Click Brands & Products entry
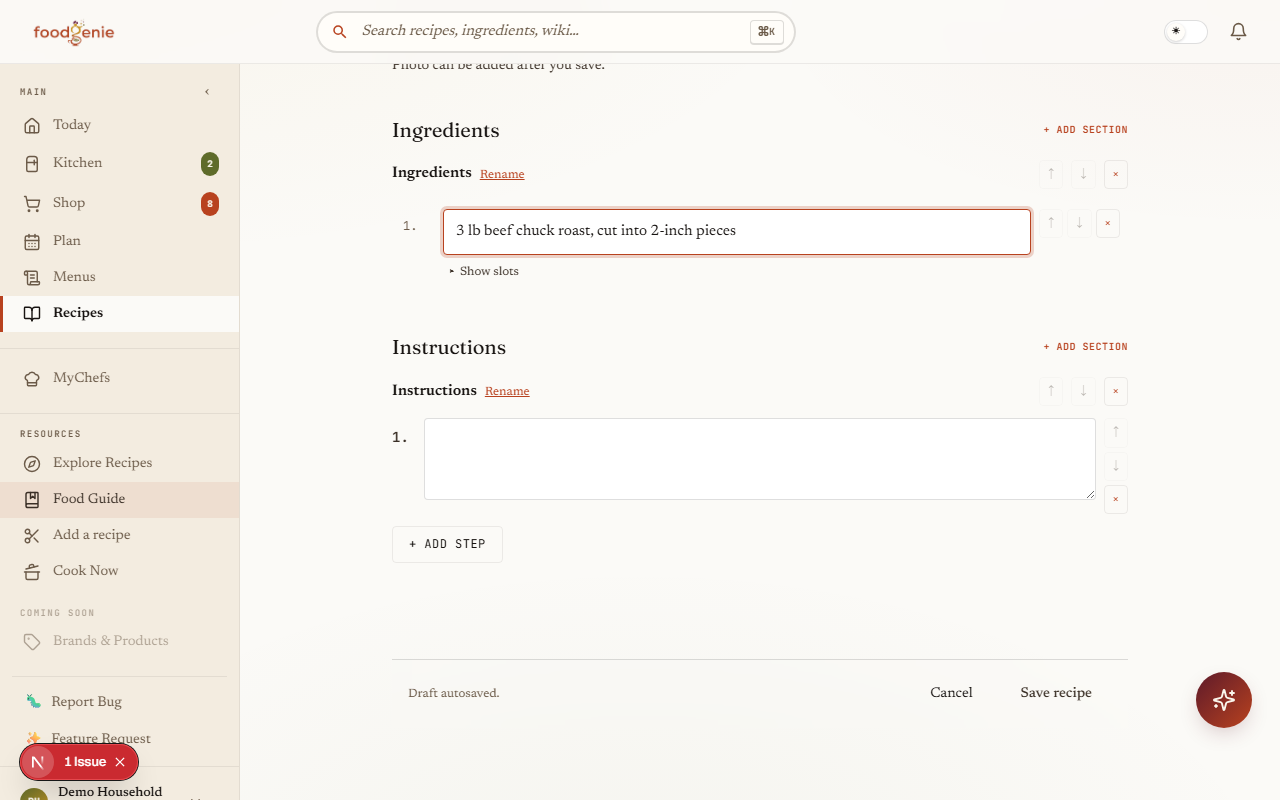Viewport: 1280px width, 800px height. [x=120, y=641]
